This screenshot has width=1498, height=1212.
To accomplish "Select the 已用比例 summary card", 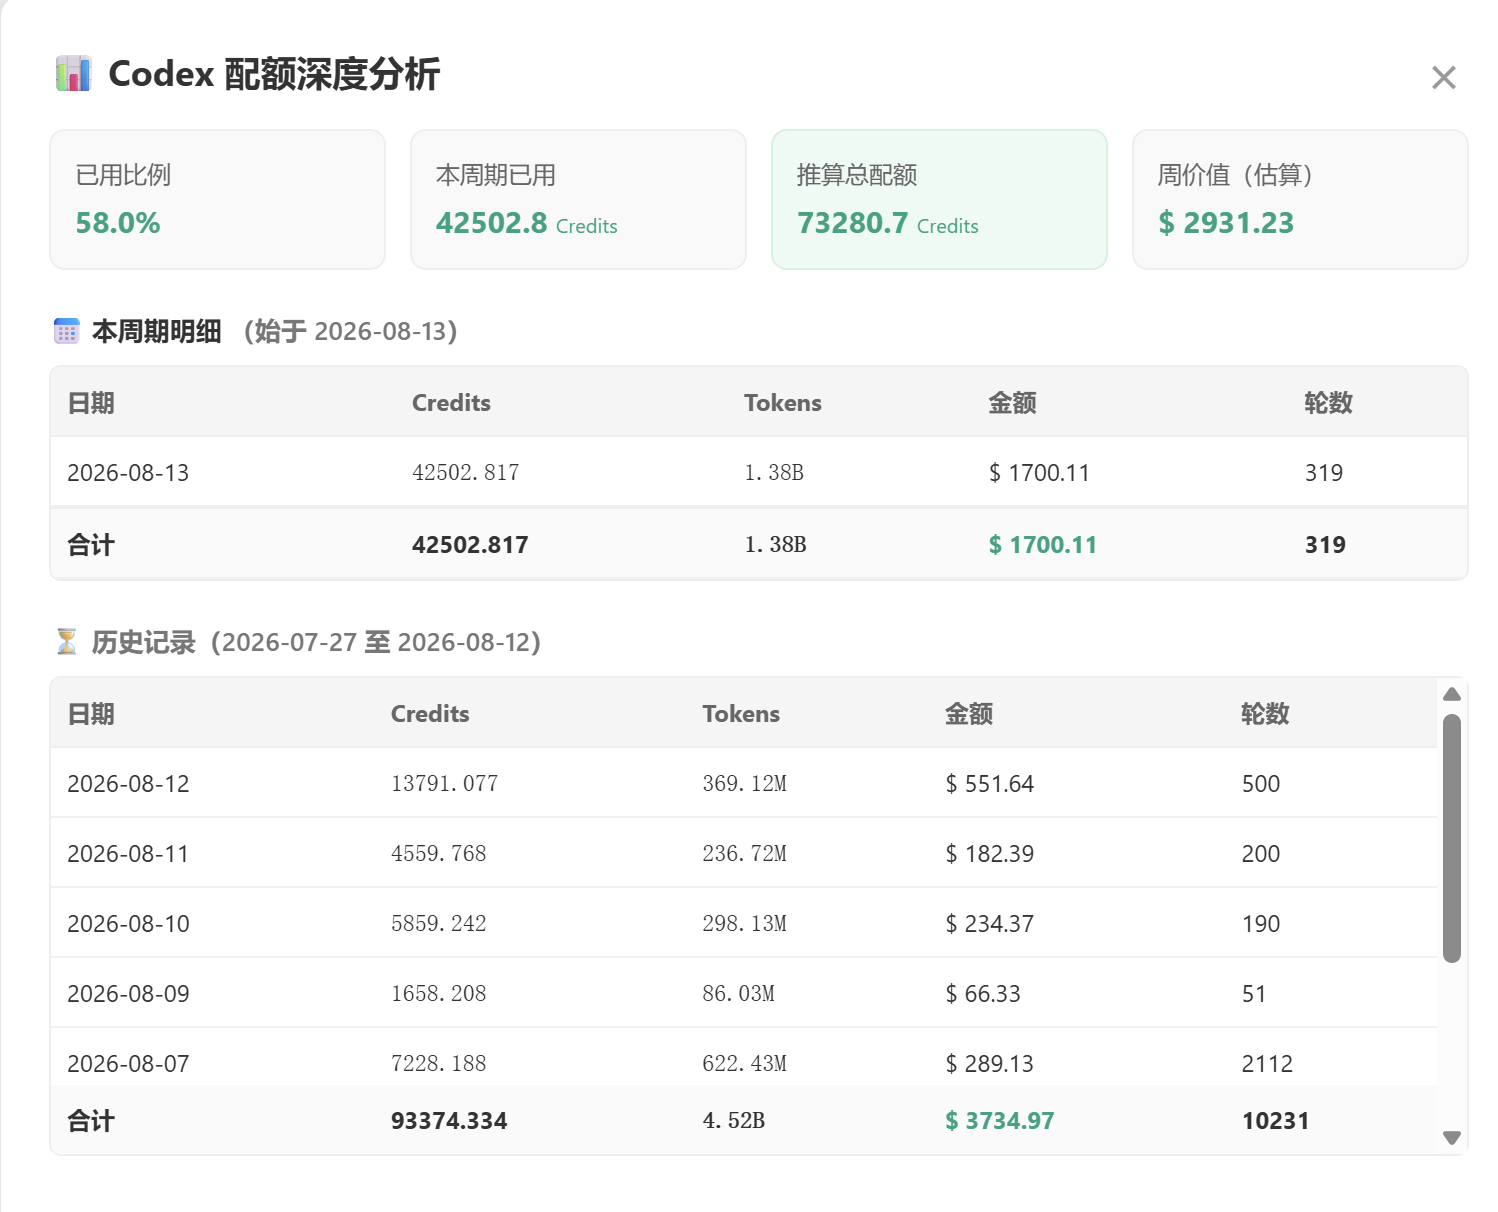I will [x=218, y=199].
